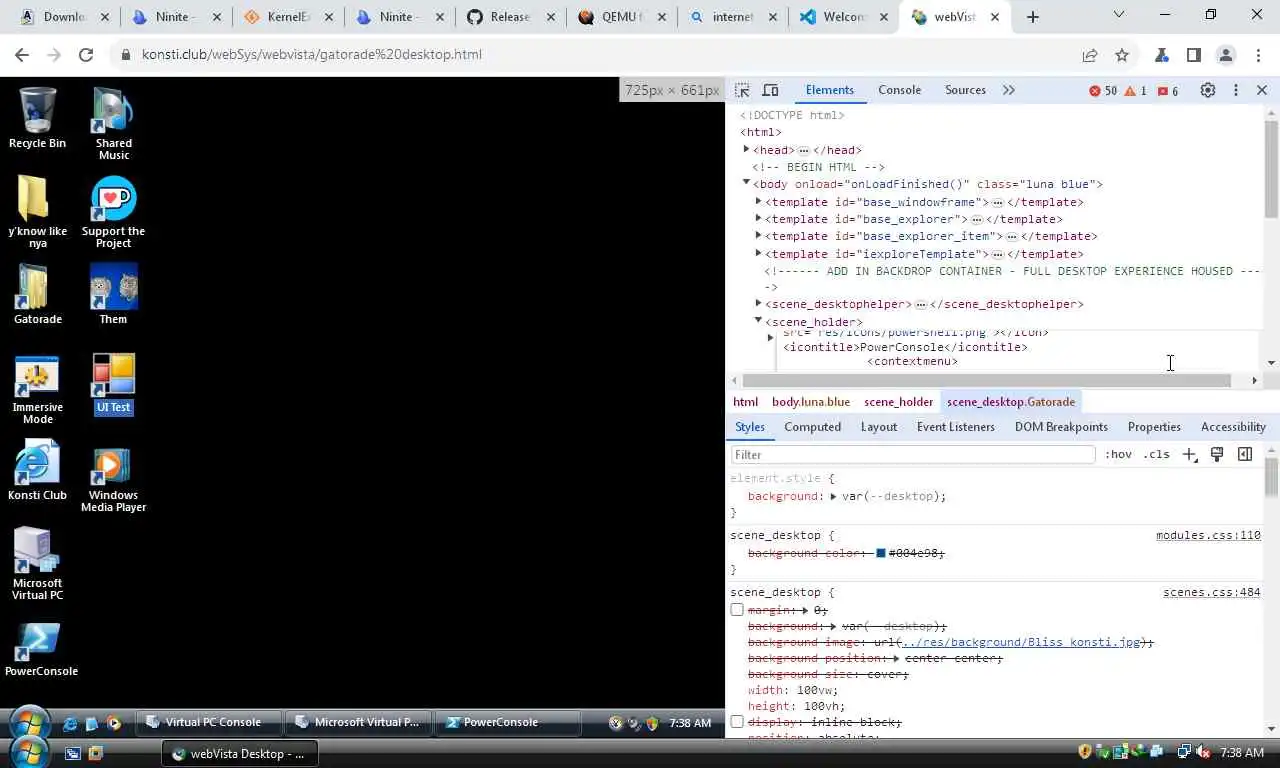This screenshot has height=768, width=1280.
Task: Toggle Chrome side panel icon
Action: click(1194, 55)
